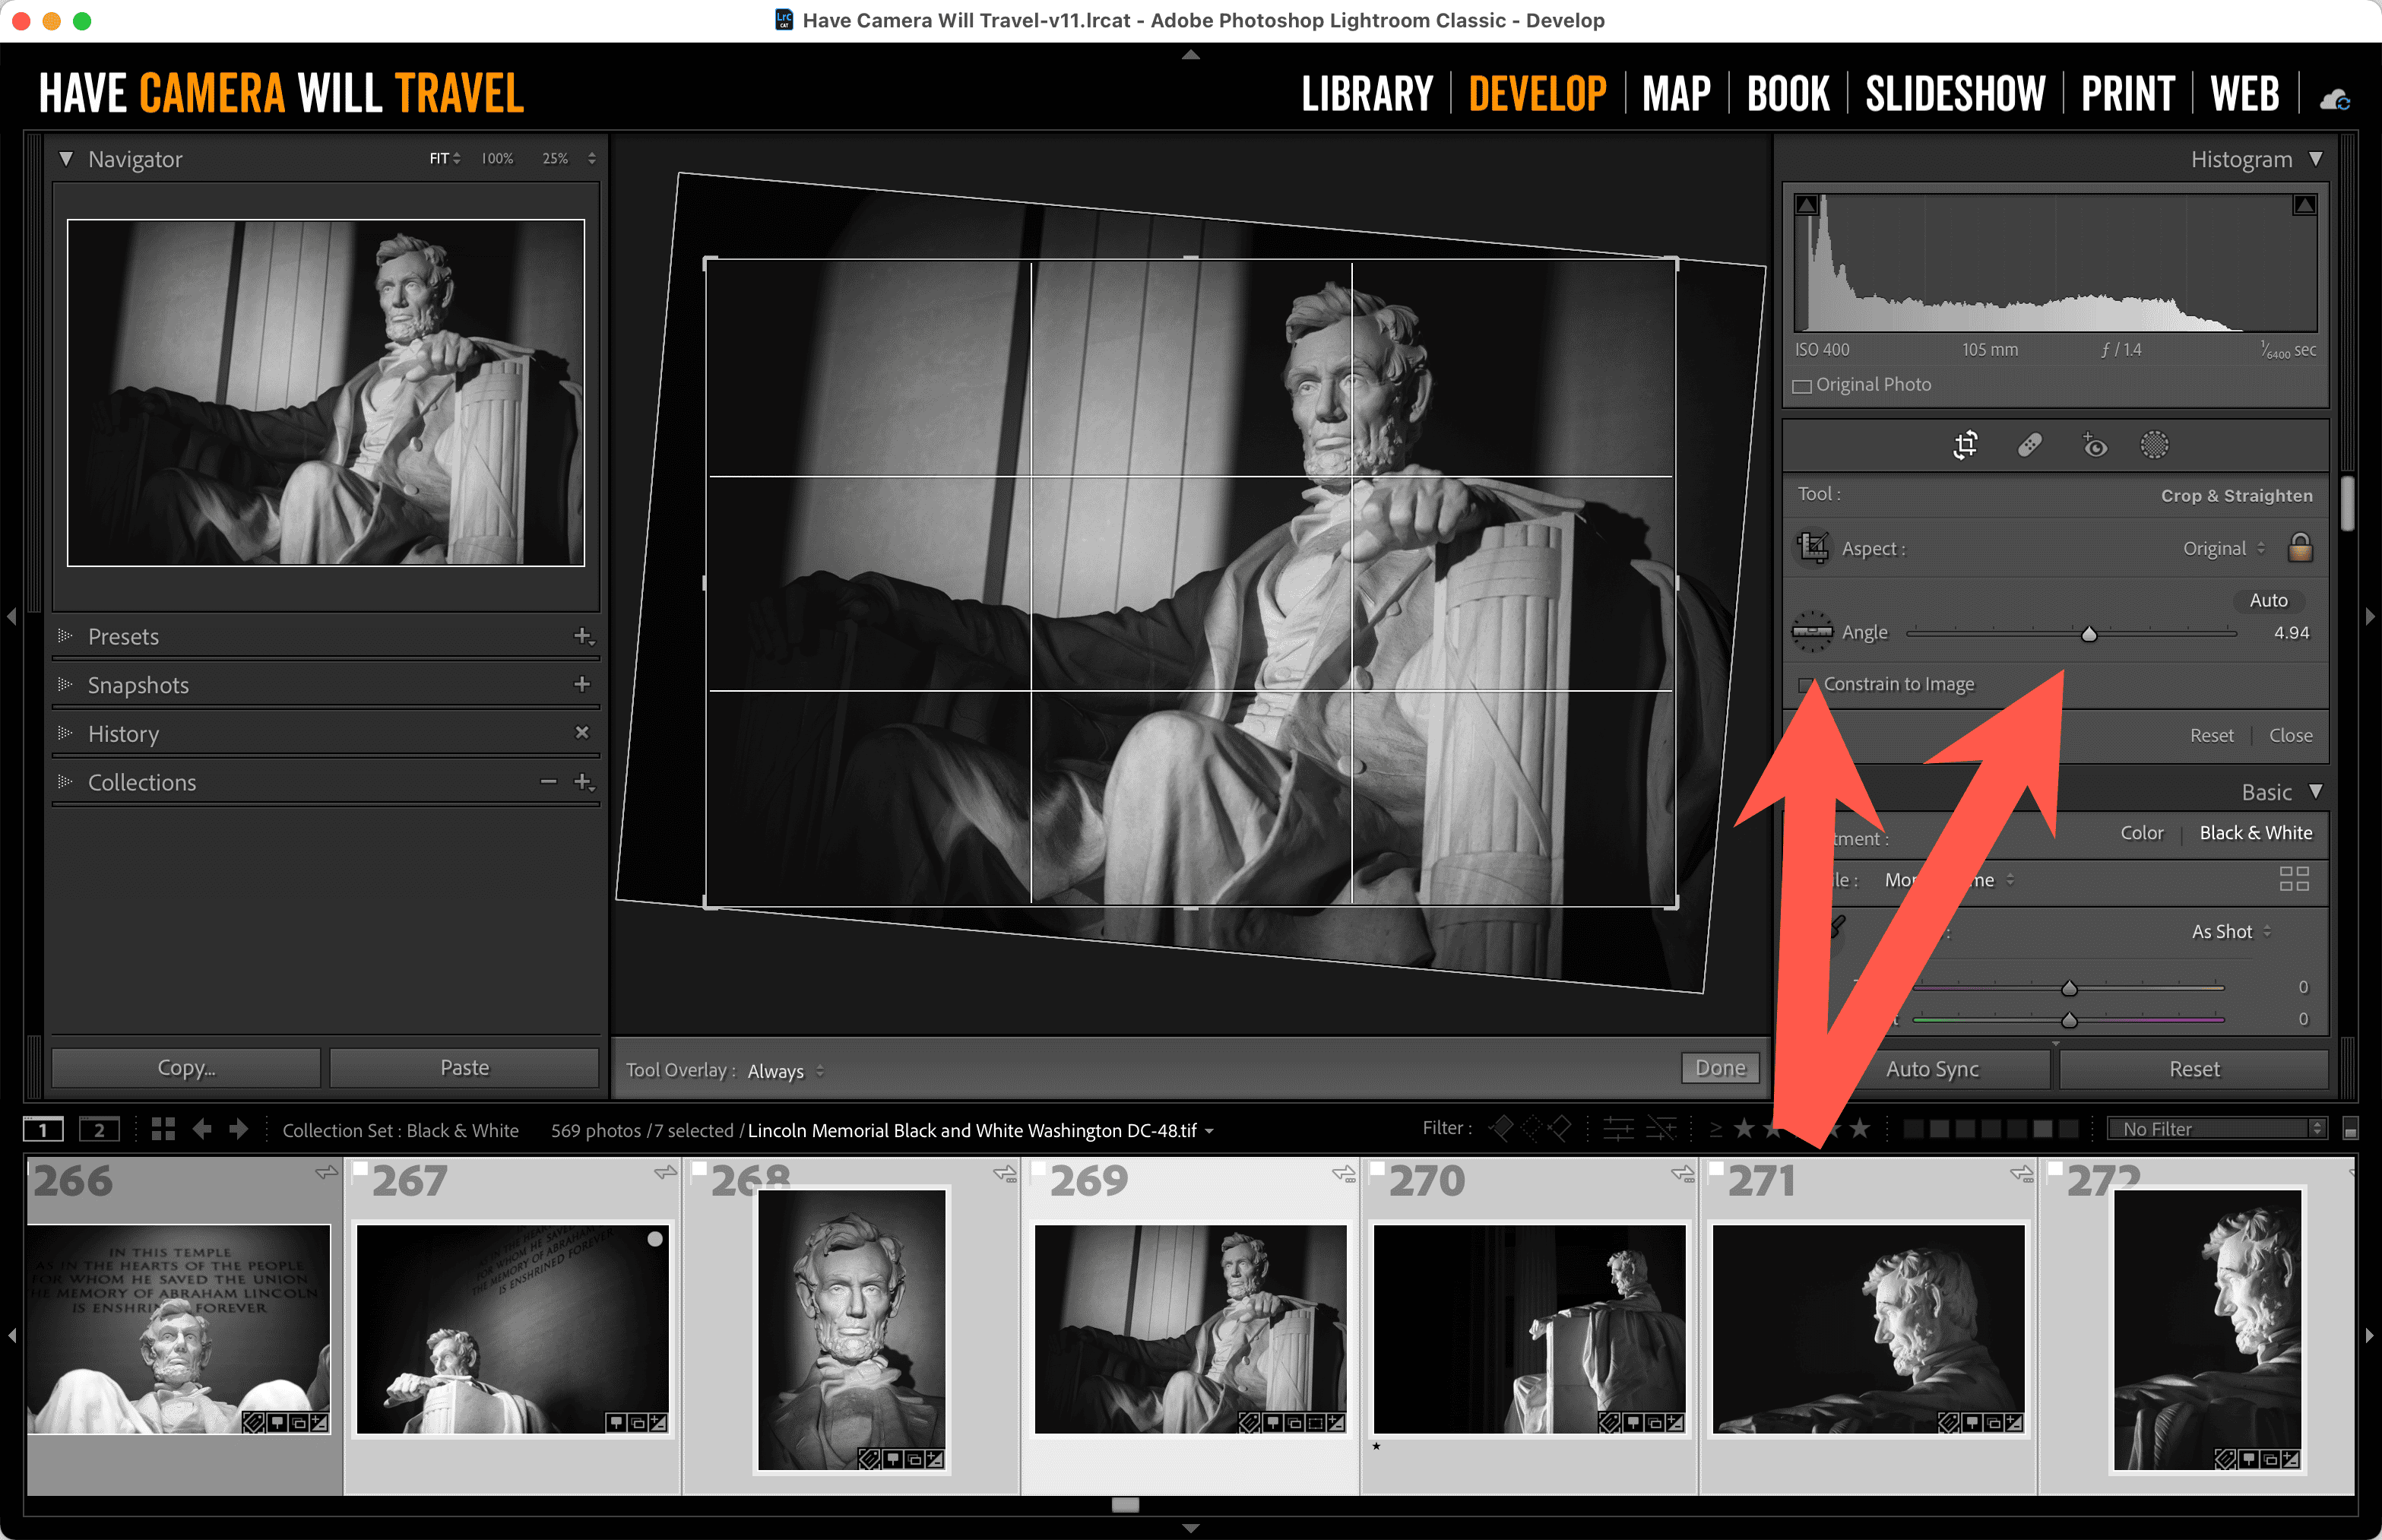Open profile browser grid icon
The height and width of the screenshot is (1540, 2382).
[x=2294, y=879]
